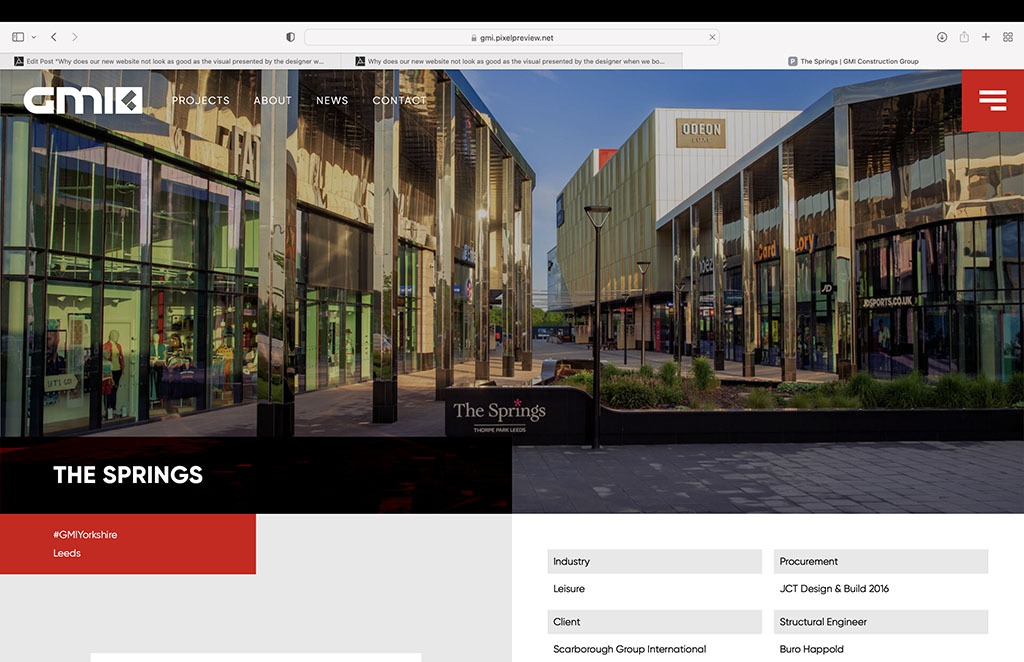
Task: Click the "Industry" header label
Action: 571,561
